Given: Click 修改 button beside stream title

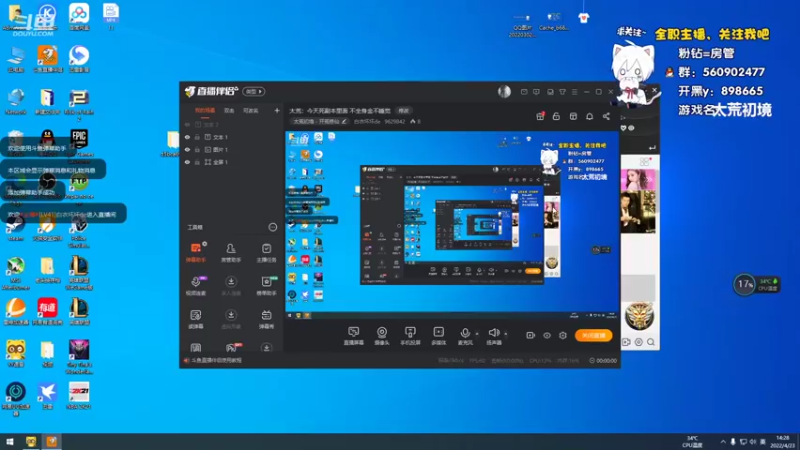Looking at the screenshot, I should point(404,111).
